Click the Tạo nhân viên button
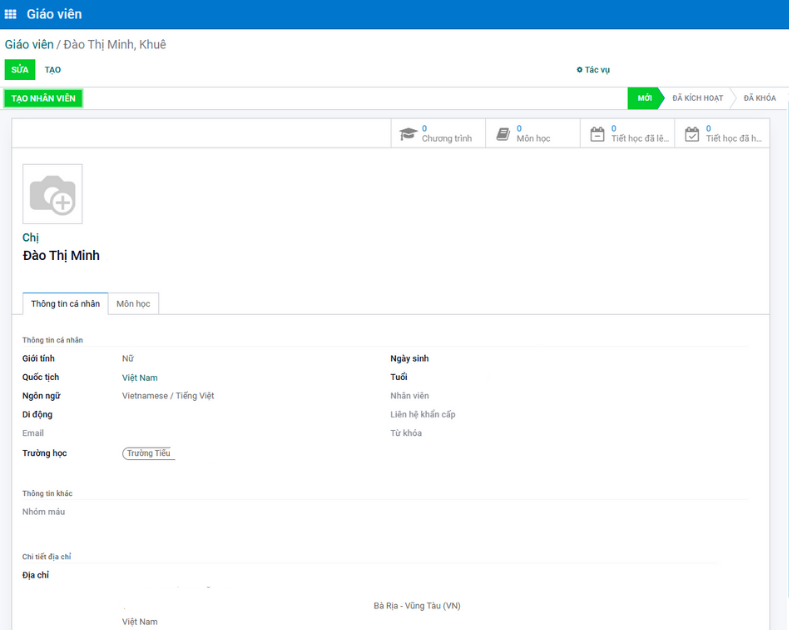 (x=43, y=98)
